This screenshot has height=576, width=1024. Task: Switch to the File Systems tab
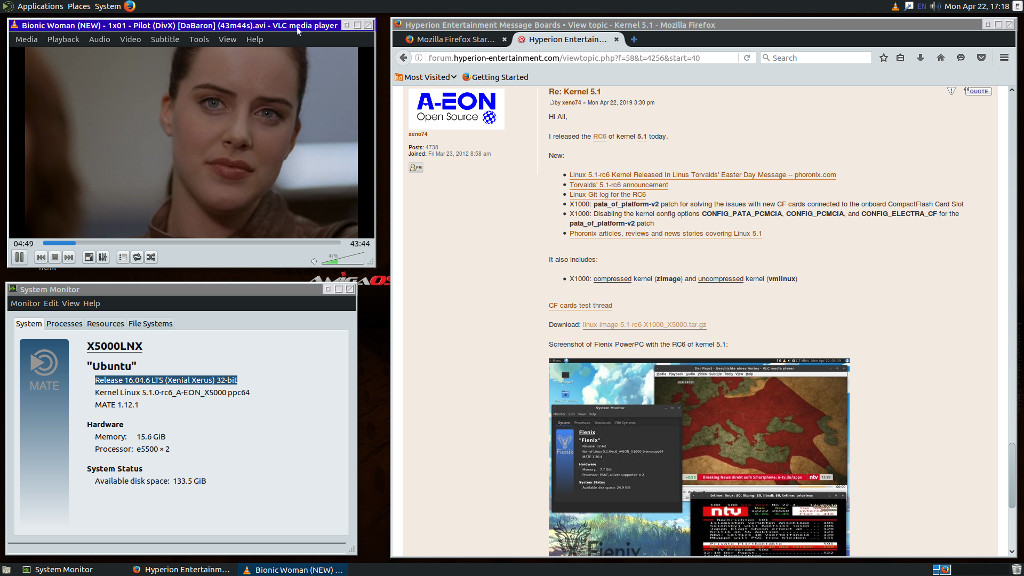(x=150, y=323)
